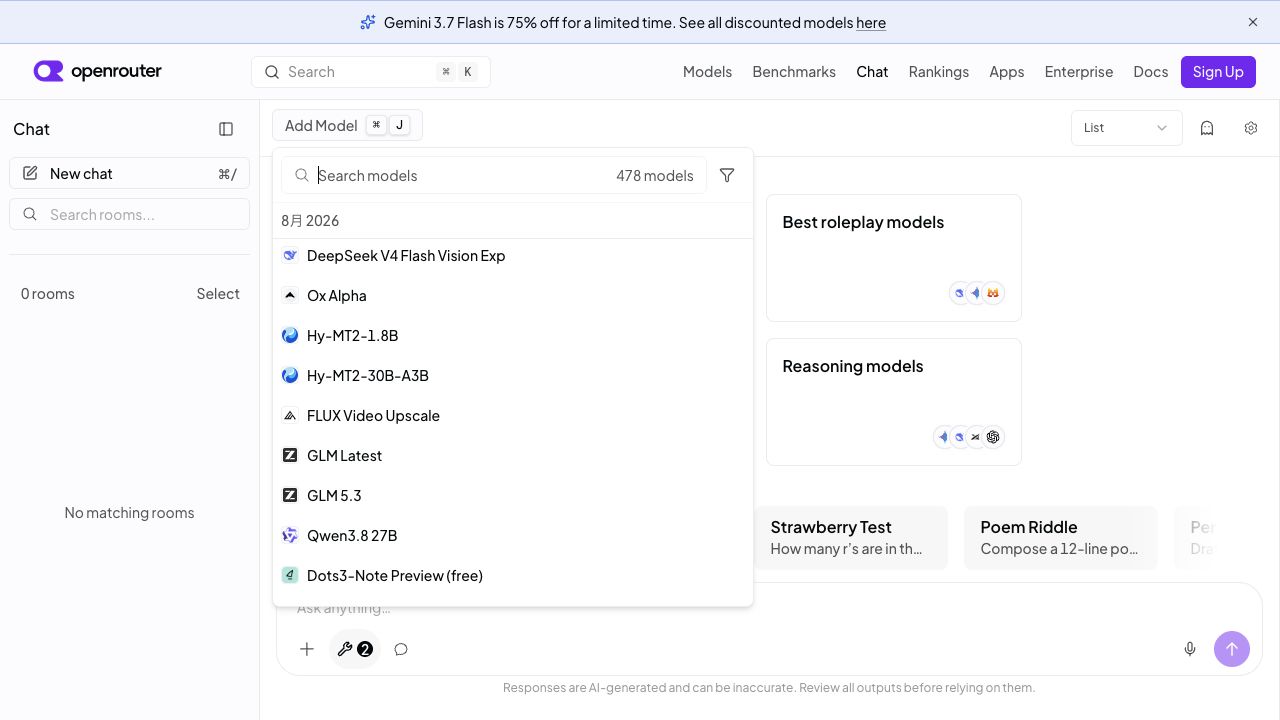Open the model filter funnel icon
The height and width of the screenshot is (720, 1280).
point(727,175)
